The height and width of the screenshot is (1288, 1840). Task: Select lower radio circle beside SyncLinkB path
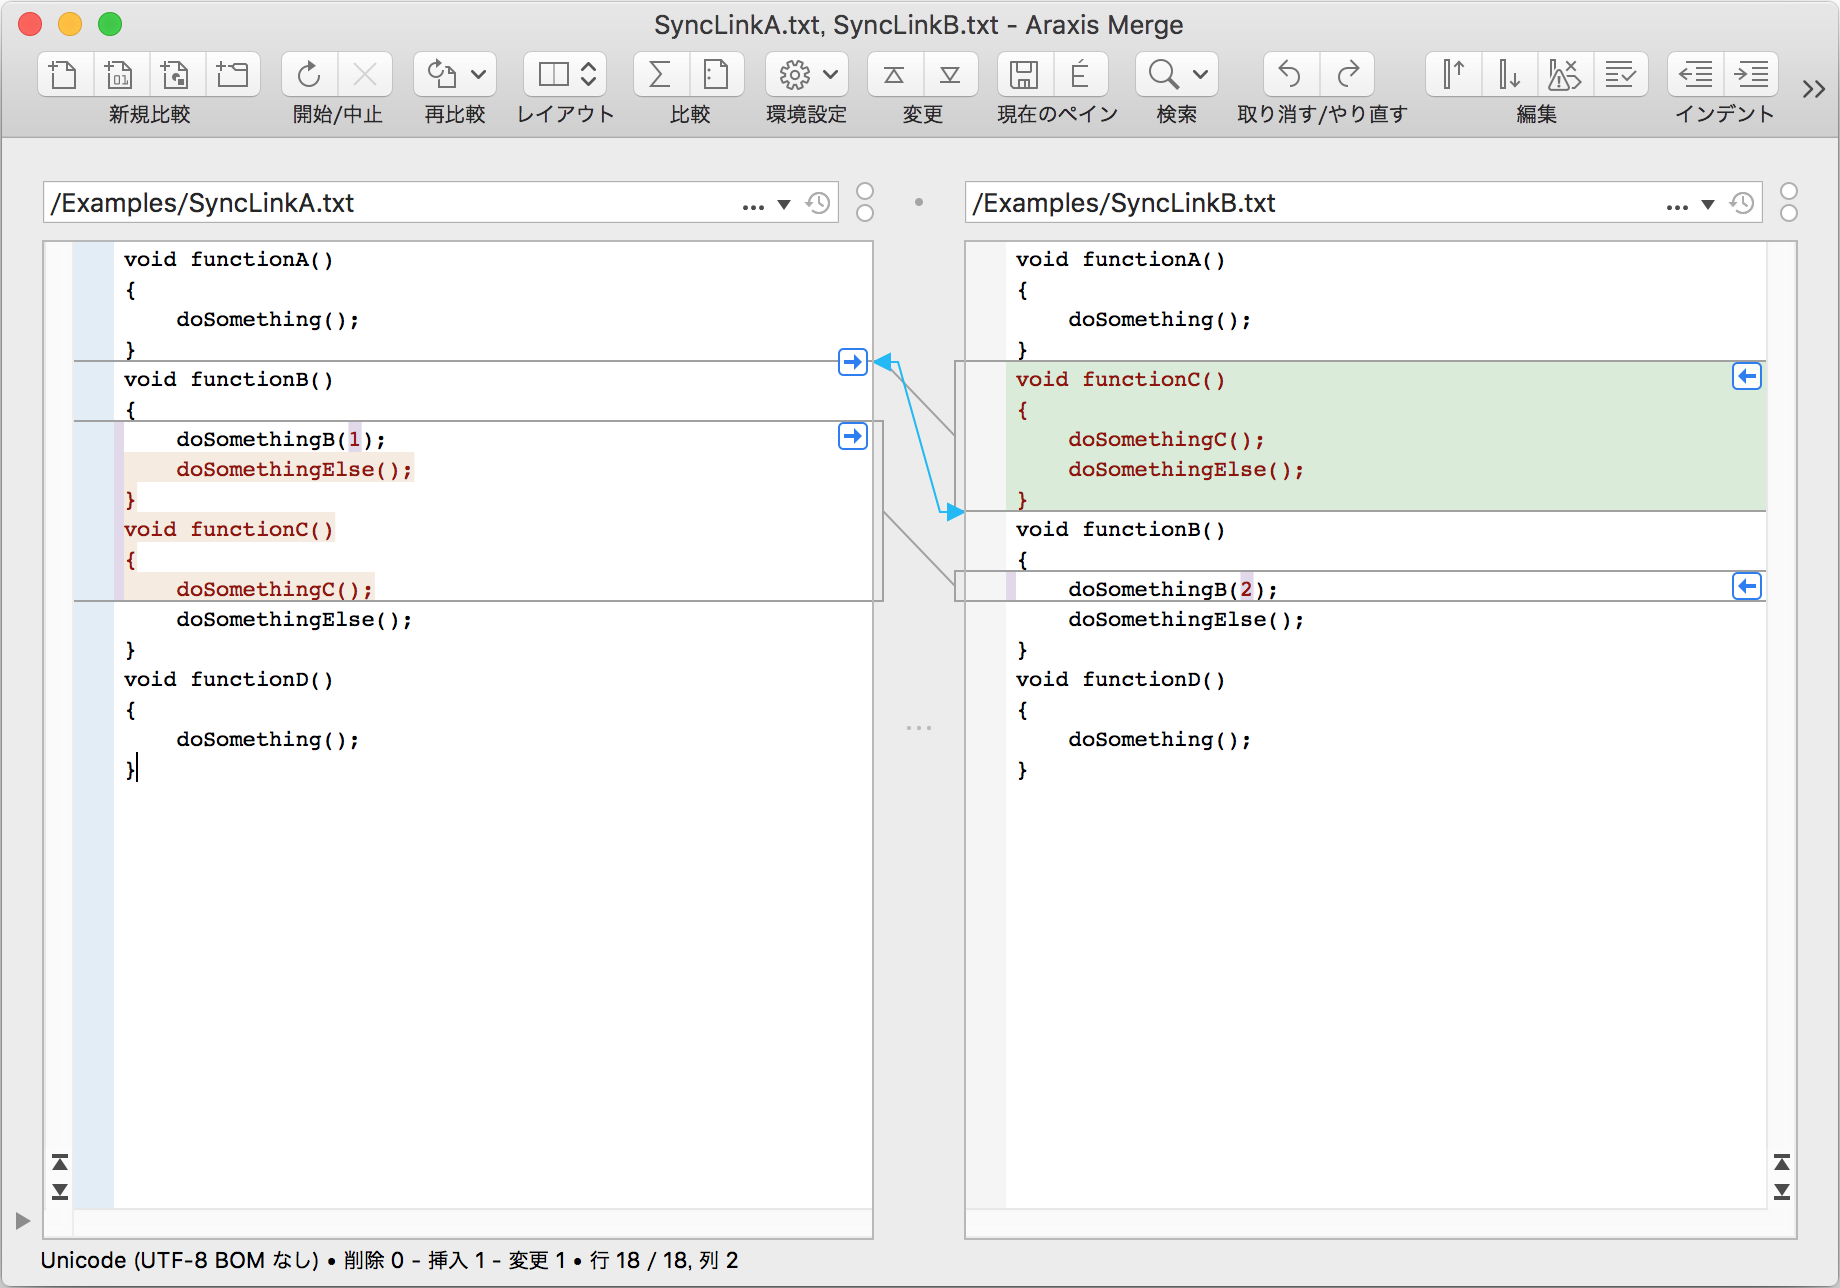click(1789, 213)
